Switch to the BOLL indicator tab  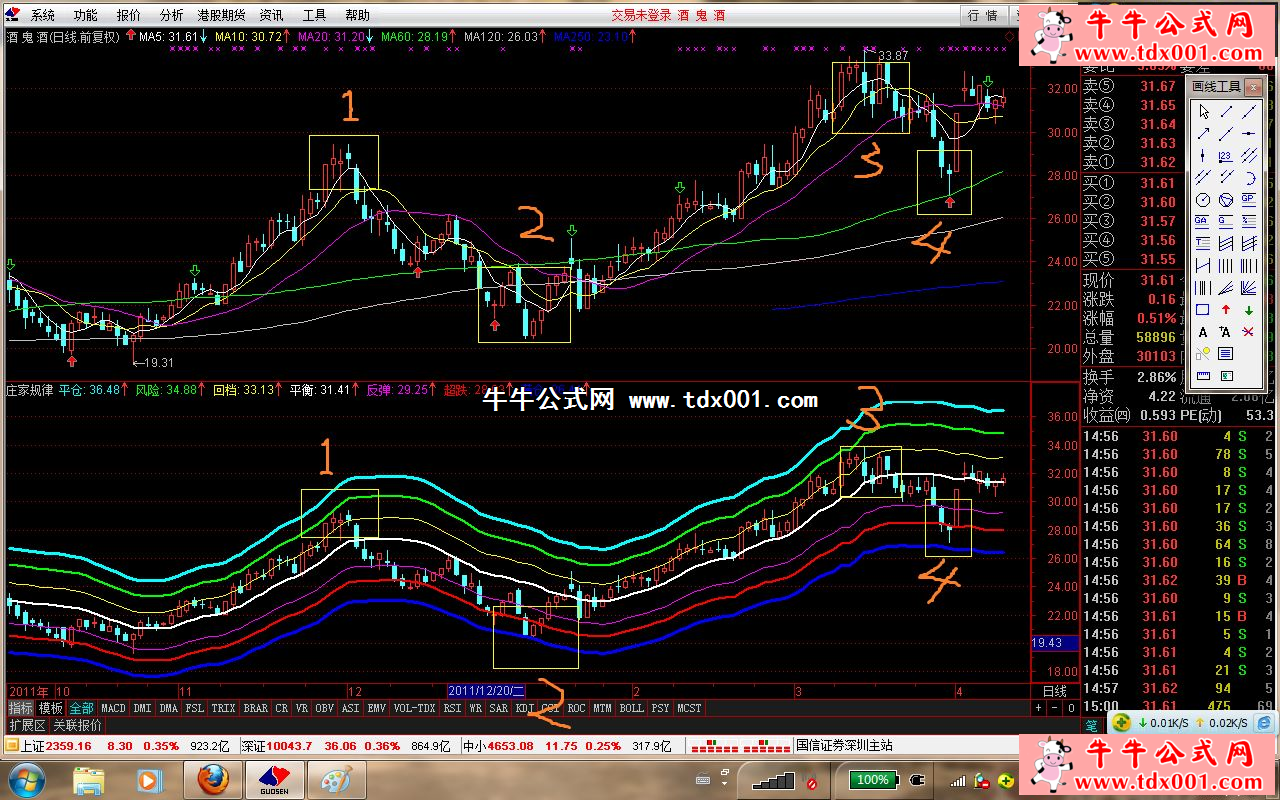[x=631, y=708]
